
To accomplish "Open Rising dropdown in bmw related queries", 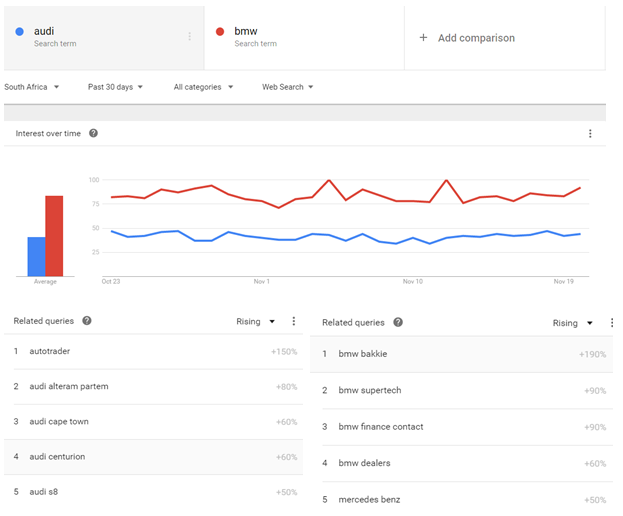I will 573,323.
